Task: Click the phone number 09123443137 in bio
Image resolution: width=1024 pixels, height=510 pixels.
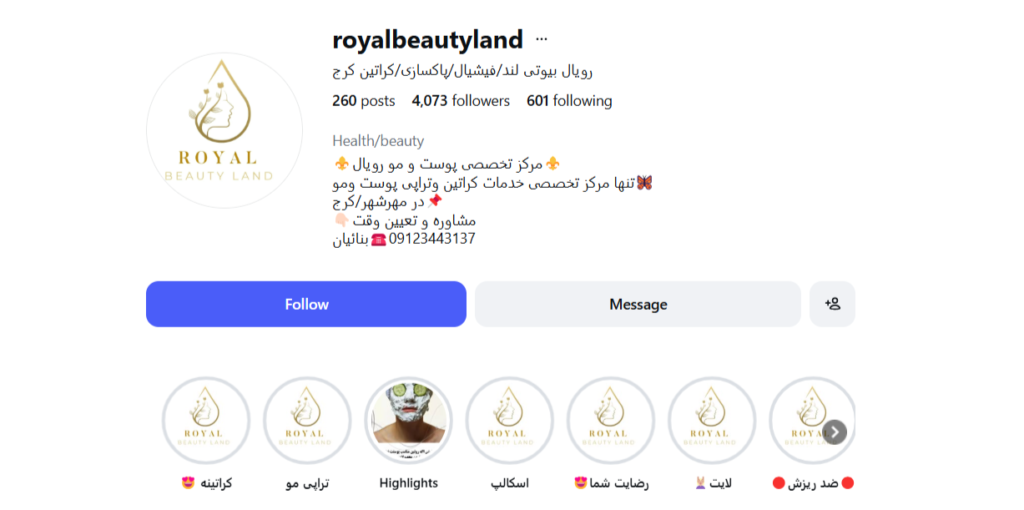Action: [x=432, y=239]
